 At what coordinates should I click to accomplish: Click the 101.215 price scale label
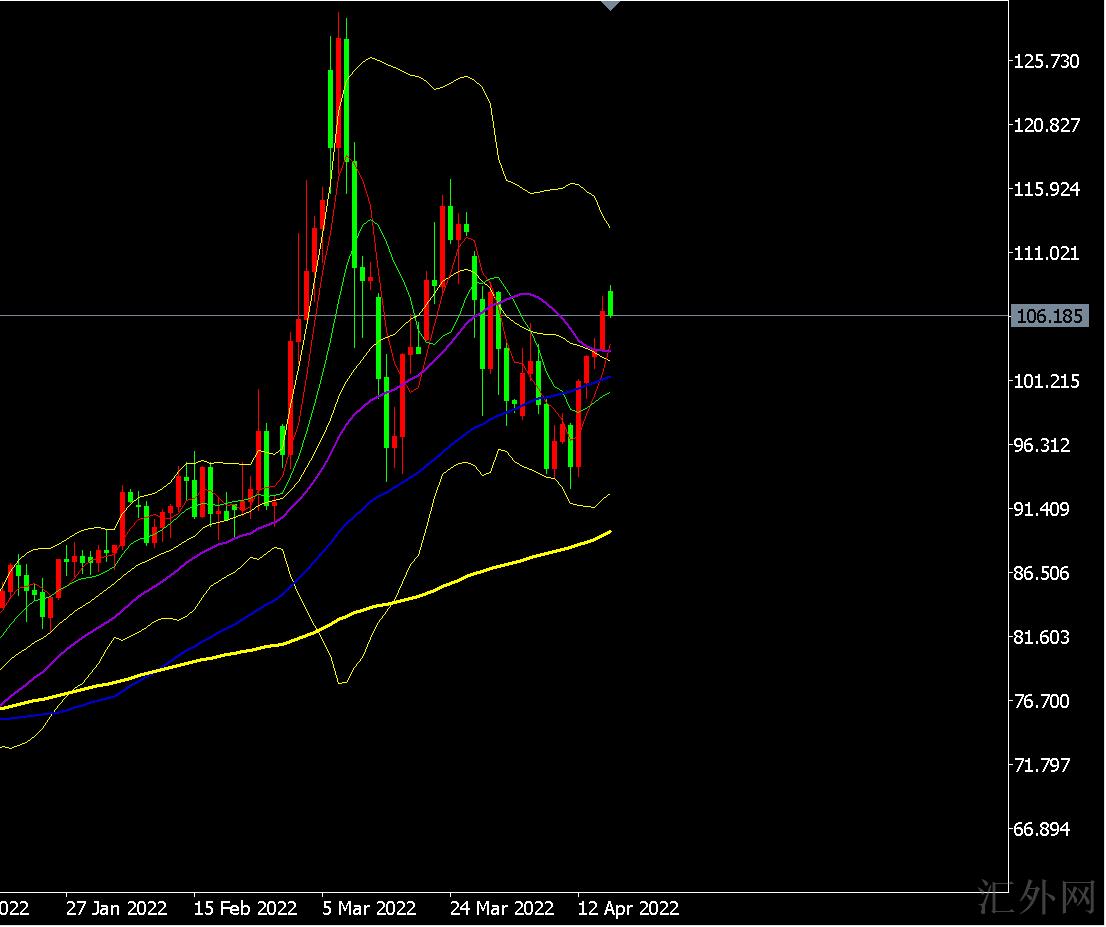pyautogui.click(x=1046, y=381)
